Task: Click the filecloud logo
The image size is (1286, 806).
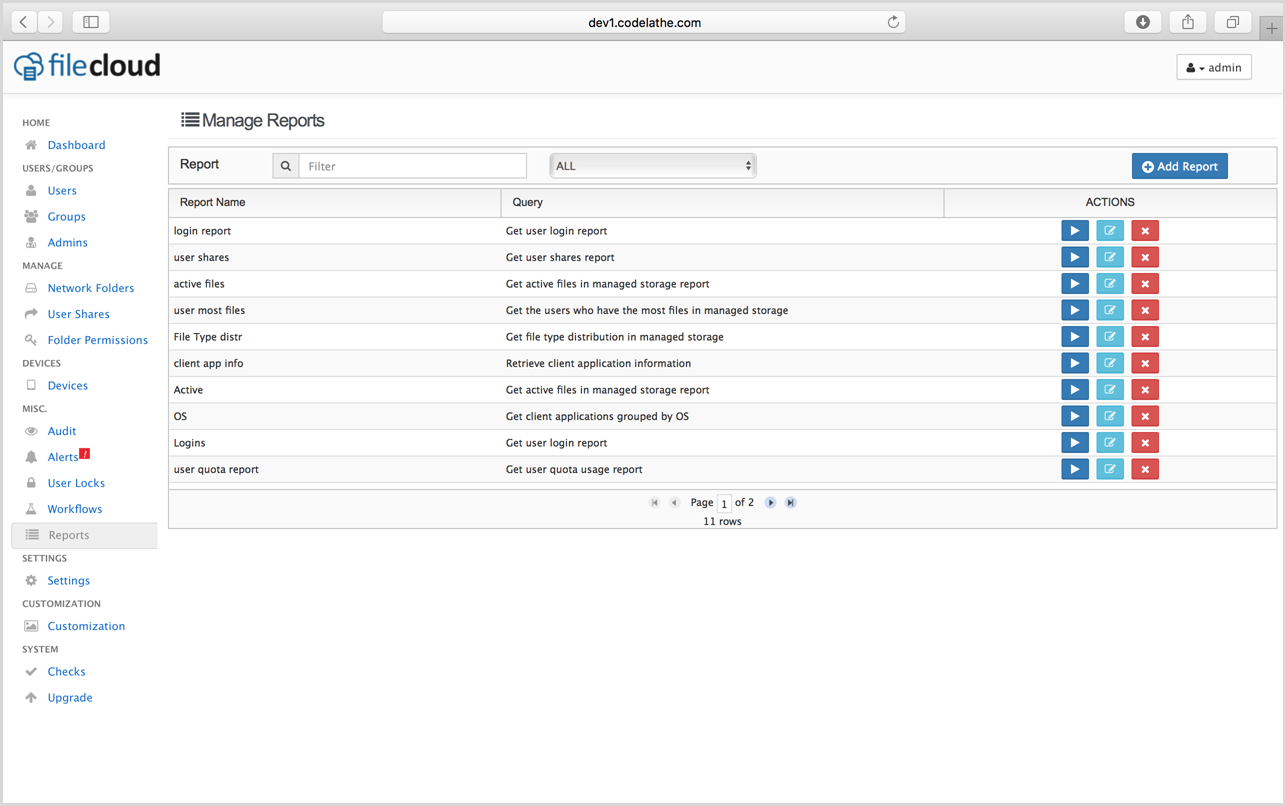Action: pos(87,66)
